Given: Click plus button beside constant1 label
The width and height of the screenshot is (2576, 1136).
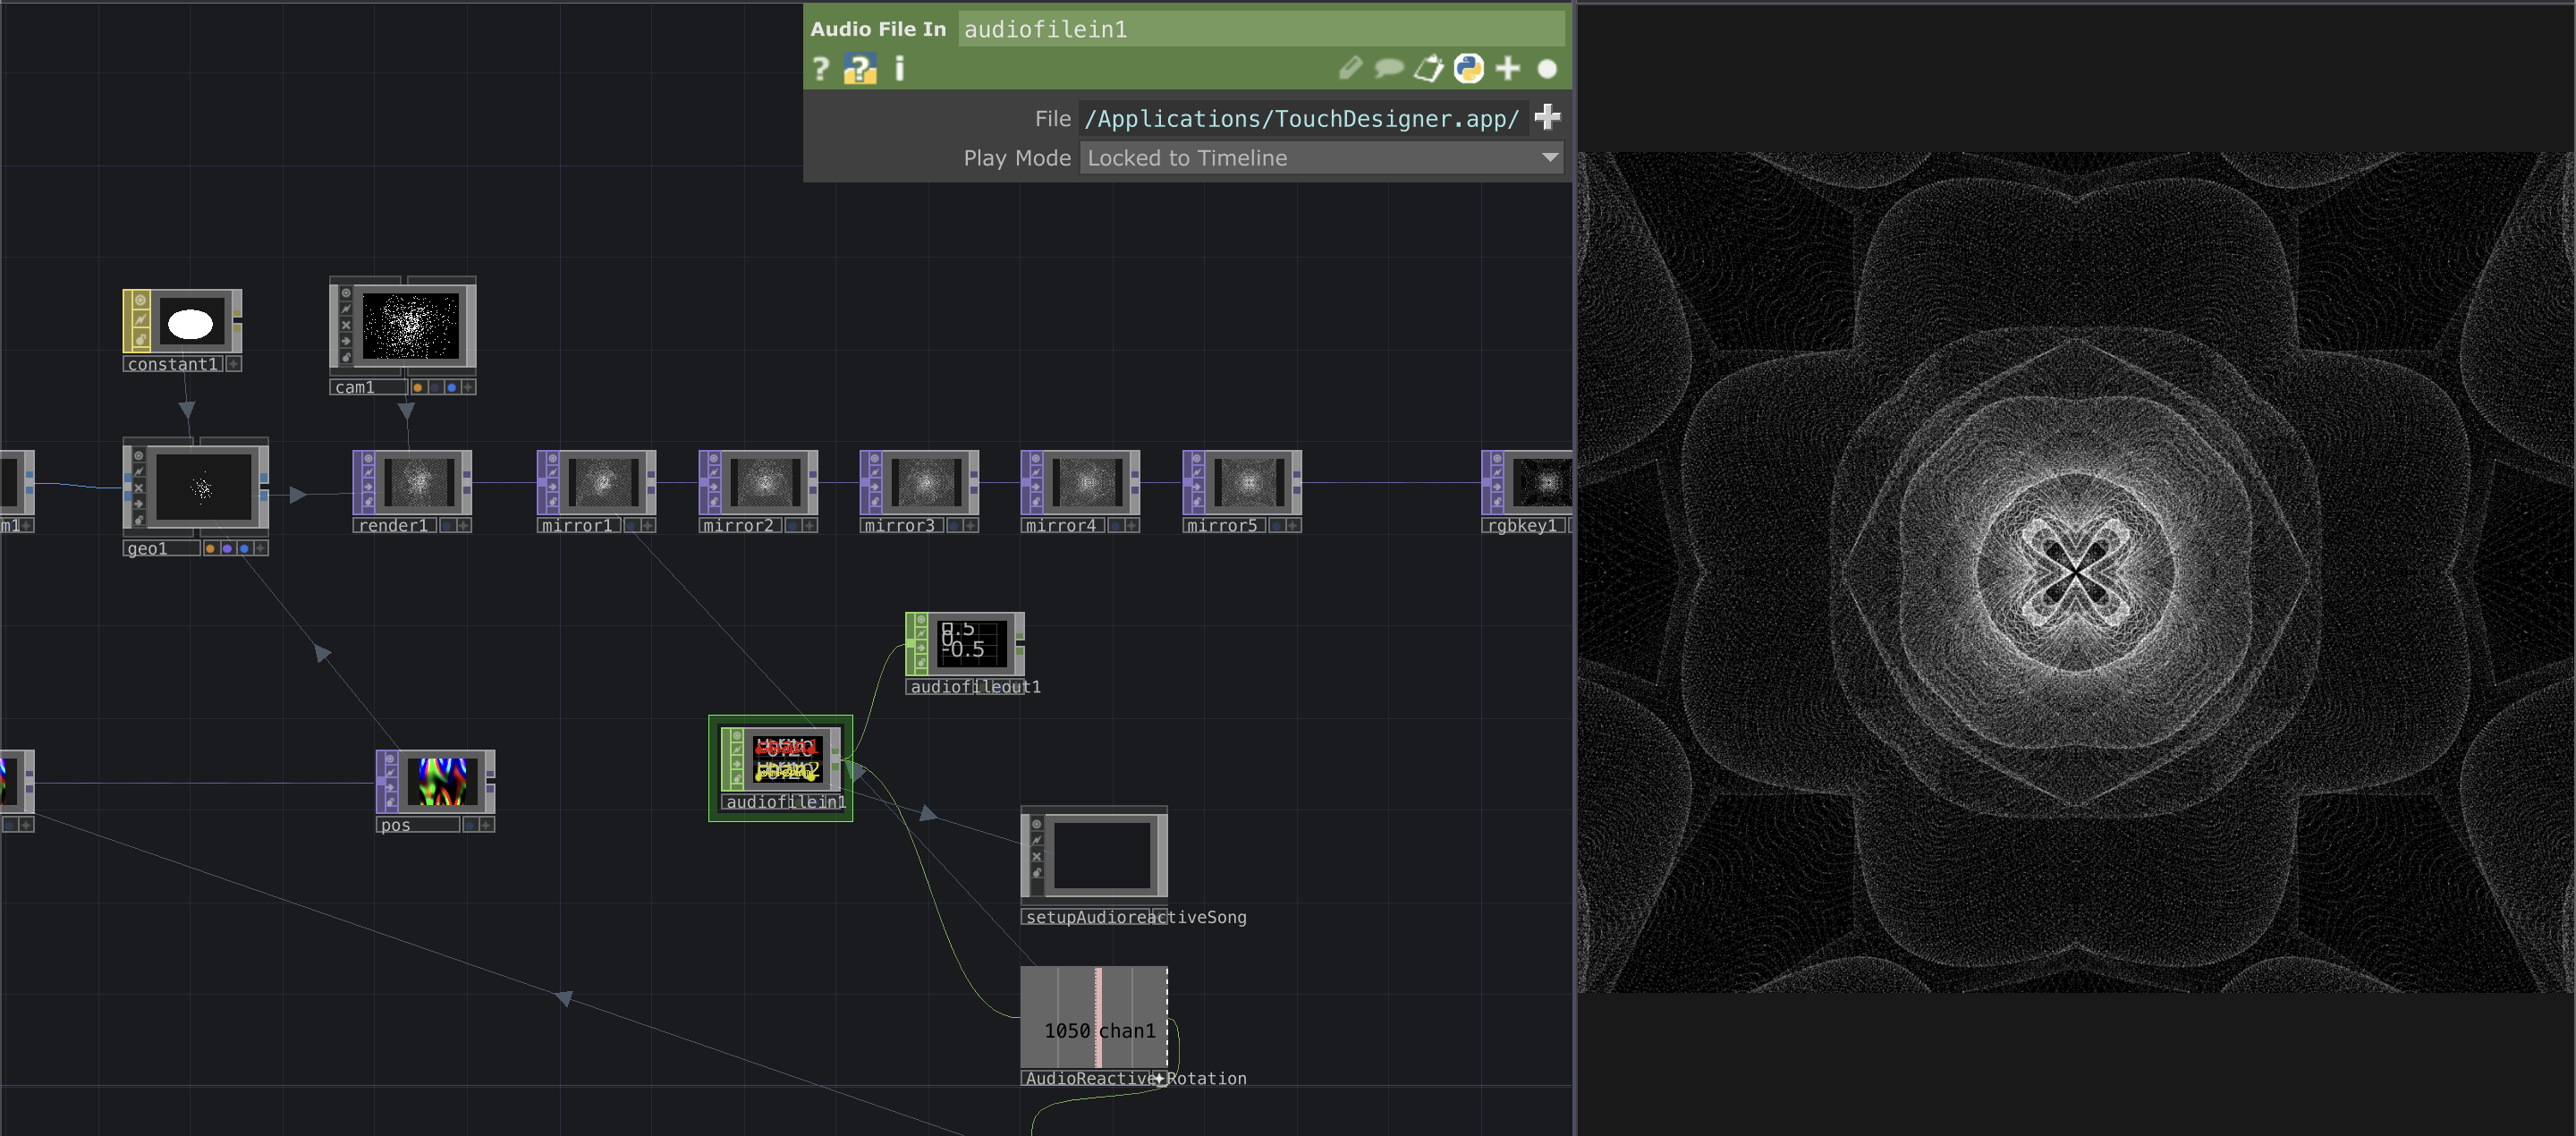Looking at the screenshot, I should (233, 364).
